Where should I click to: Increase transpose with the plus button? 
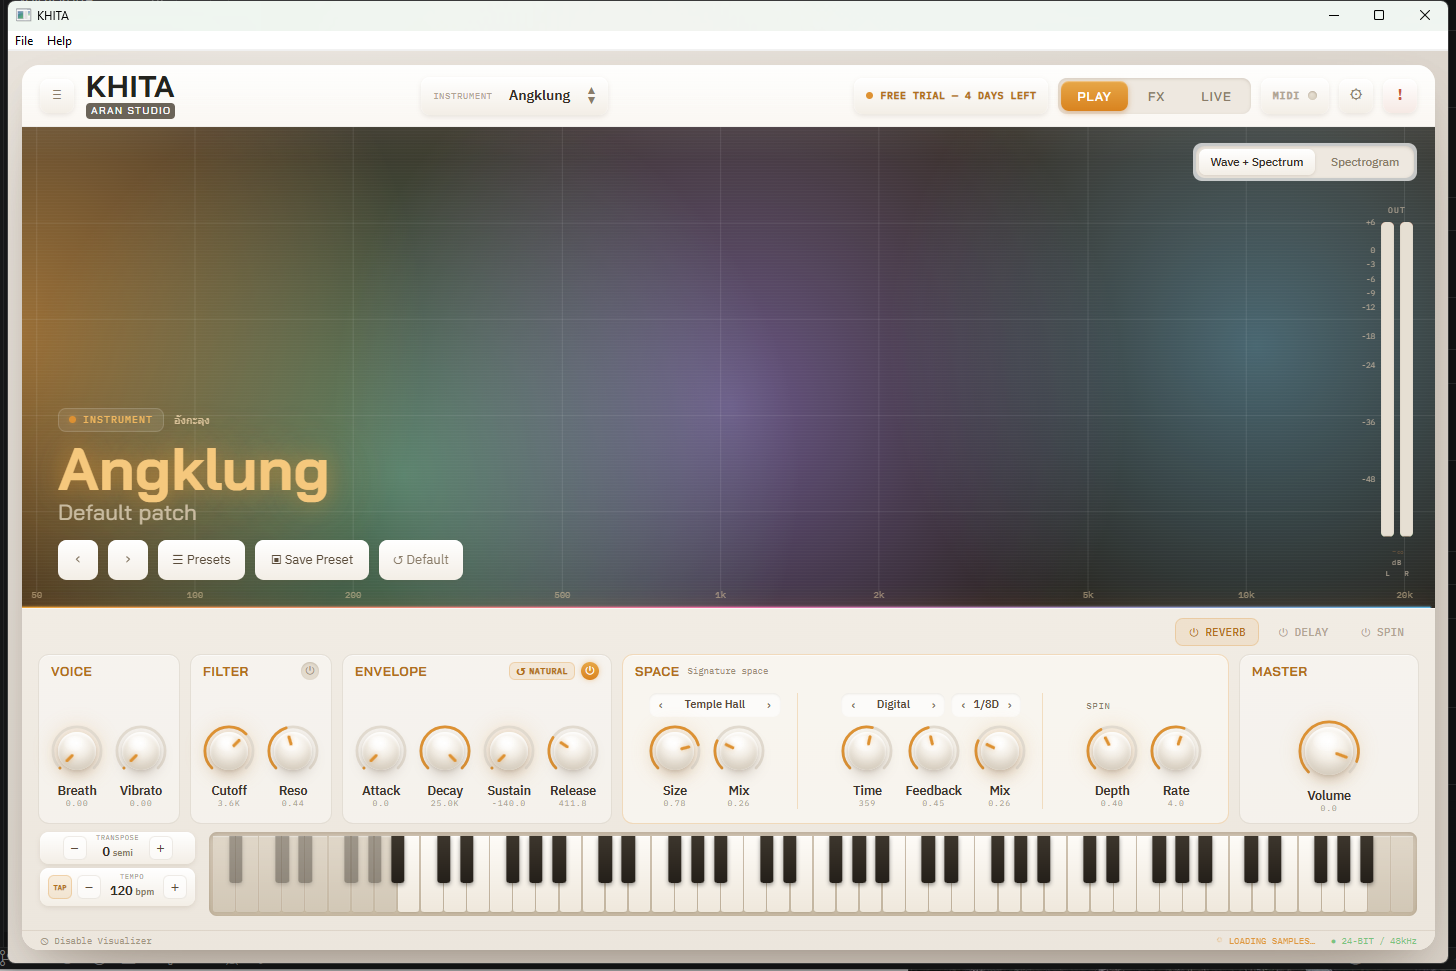(x=160, y=849)
